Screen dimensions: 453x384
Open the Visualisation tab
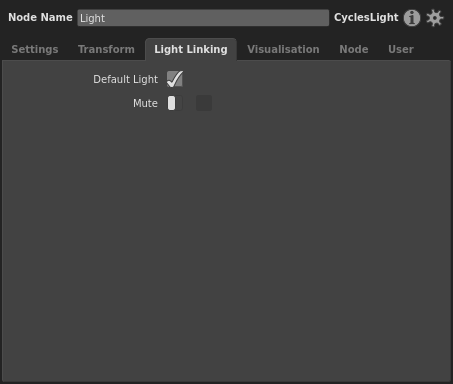click(x=283, y=49)
